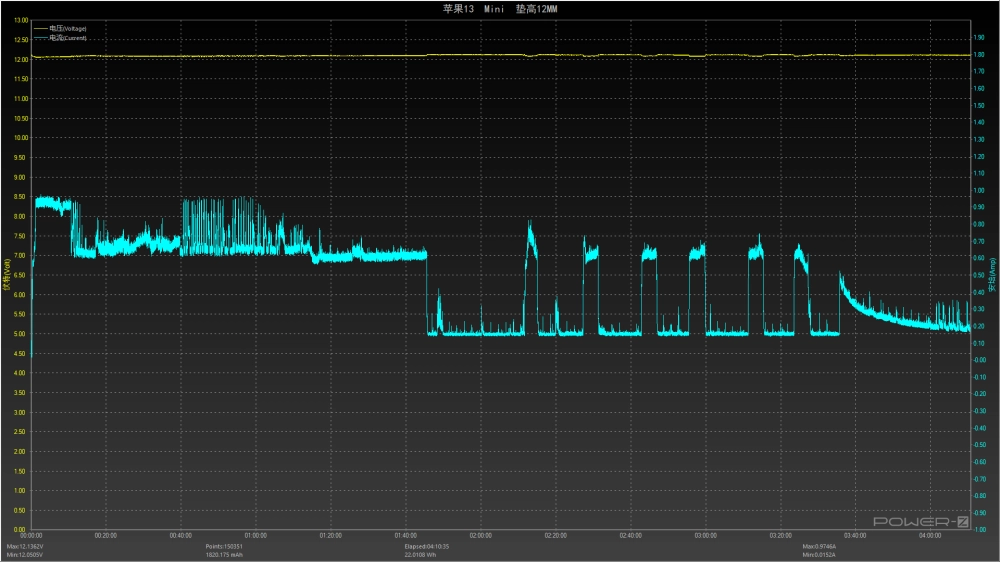Click the 01:20:00 time axis label
This screenshot has width=1000, height=562.
(x=331, y=536)
